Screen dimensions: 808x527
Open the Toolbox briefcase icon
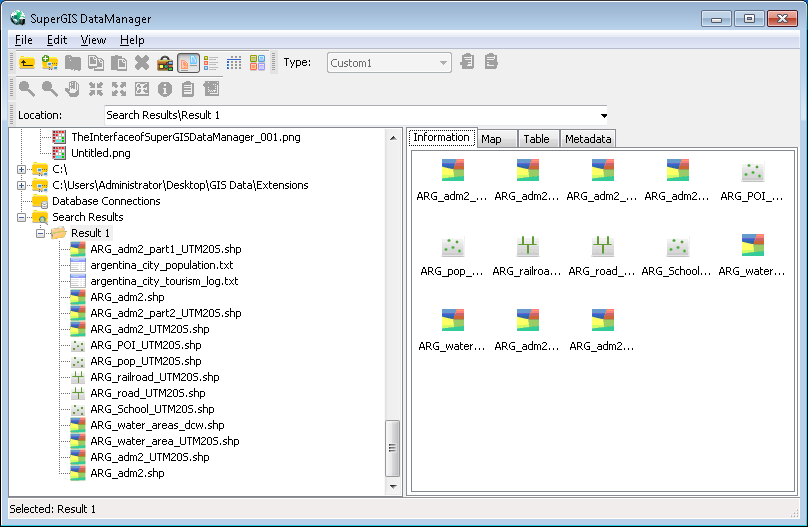click(x=165, y=63)
